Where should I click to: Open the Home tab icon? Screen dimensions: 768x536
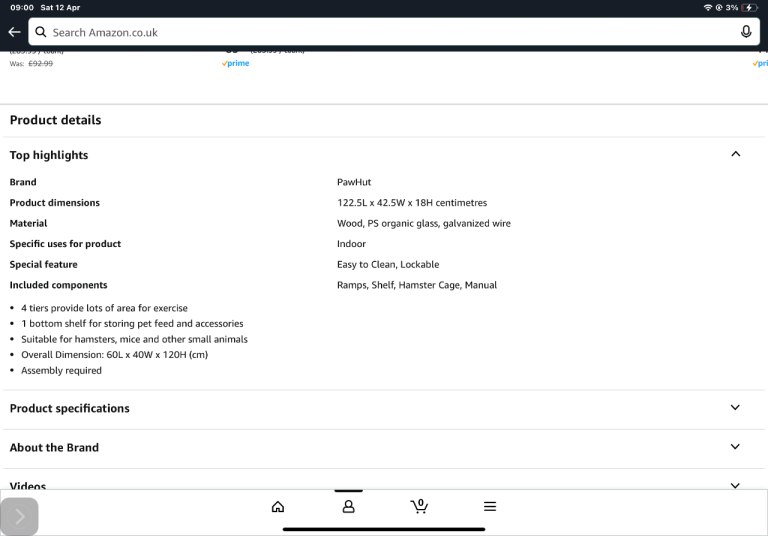tap(278, 506)
